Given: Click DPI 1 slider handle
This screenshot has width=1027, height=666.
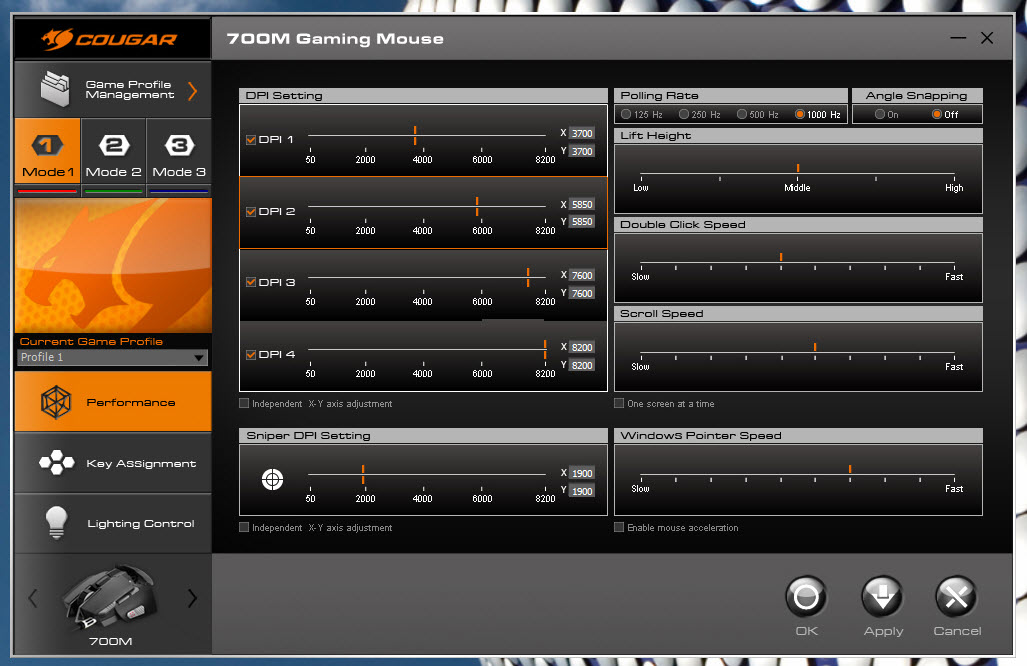Looking at the screenshot, I should [x=415, y=136].
